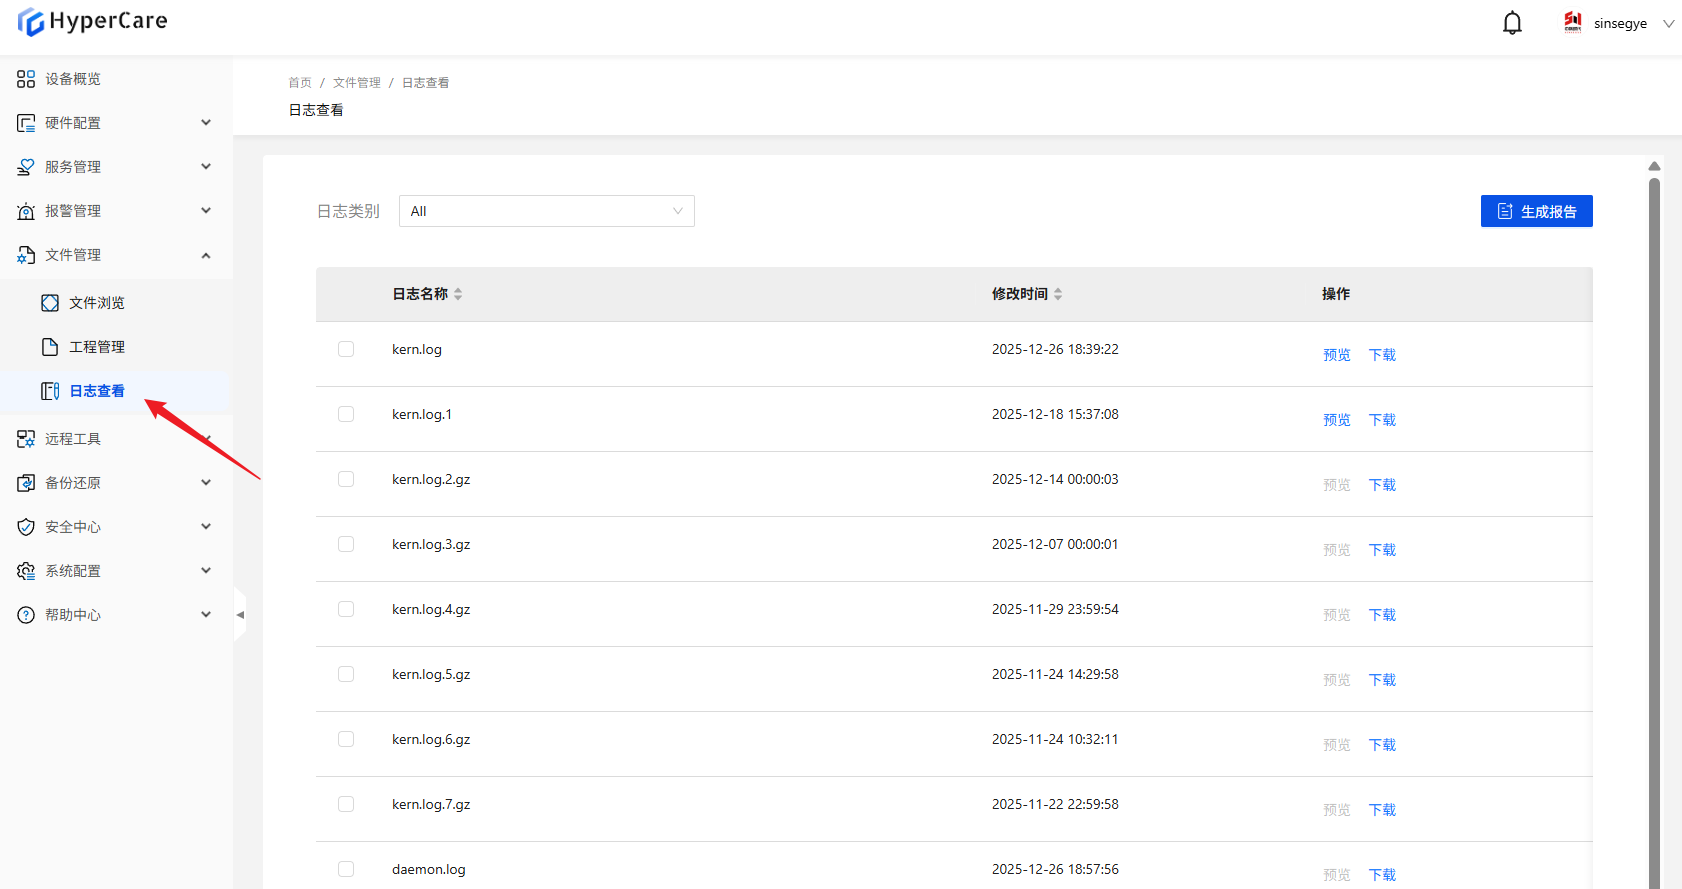Image resolution: width=1682 pixels, height=889 pixels.
Task: Click the notification bell icon
Action: pos(1512,23)
